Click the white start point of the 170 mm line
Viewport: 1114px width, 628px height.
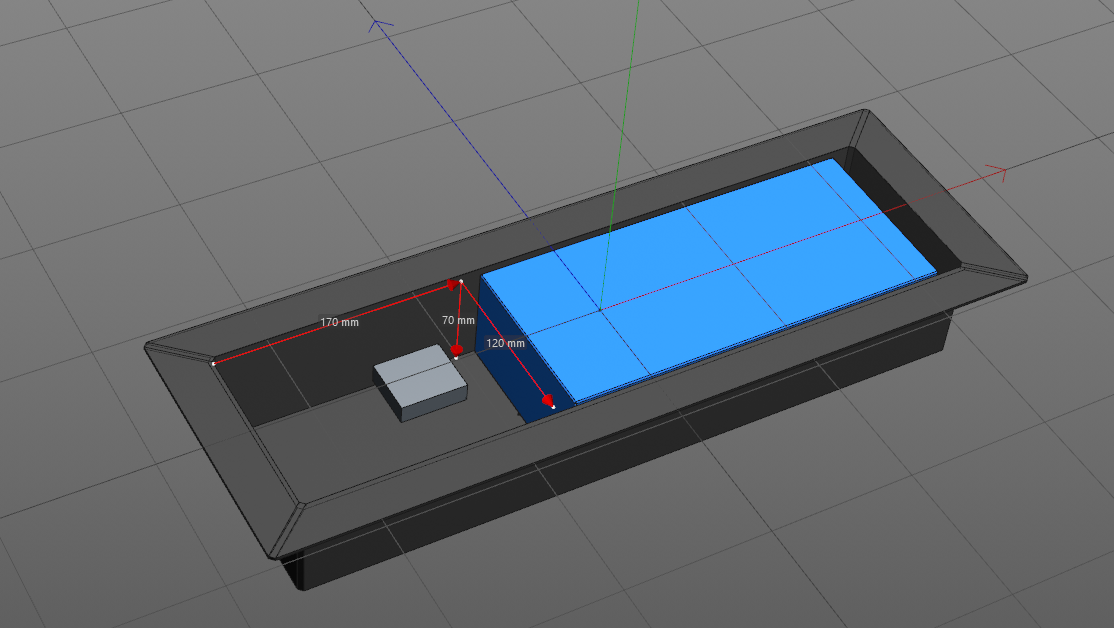click(213, 364)
